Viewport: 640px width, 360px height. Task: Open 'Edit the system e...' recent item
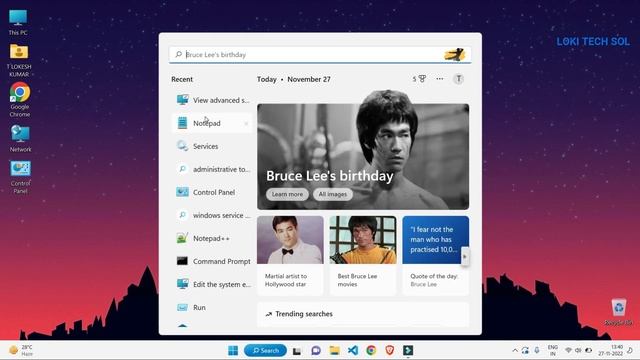click(212, 284)
